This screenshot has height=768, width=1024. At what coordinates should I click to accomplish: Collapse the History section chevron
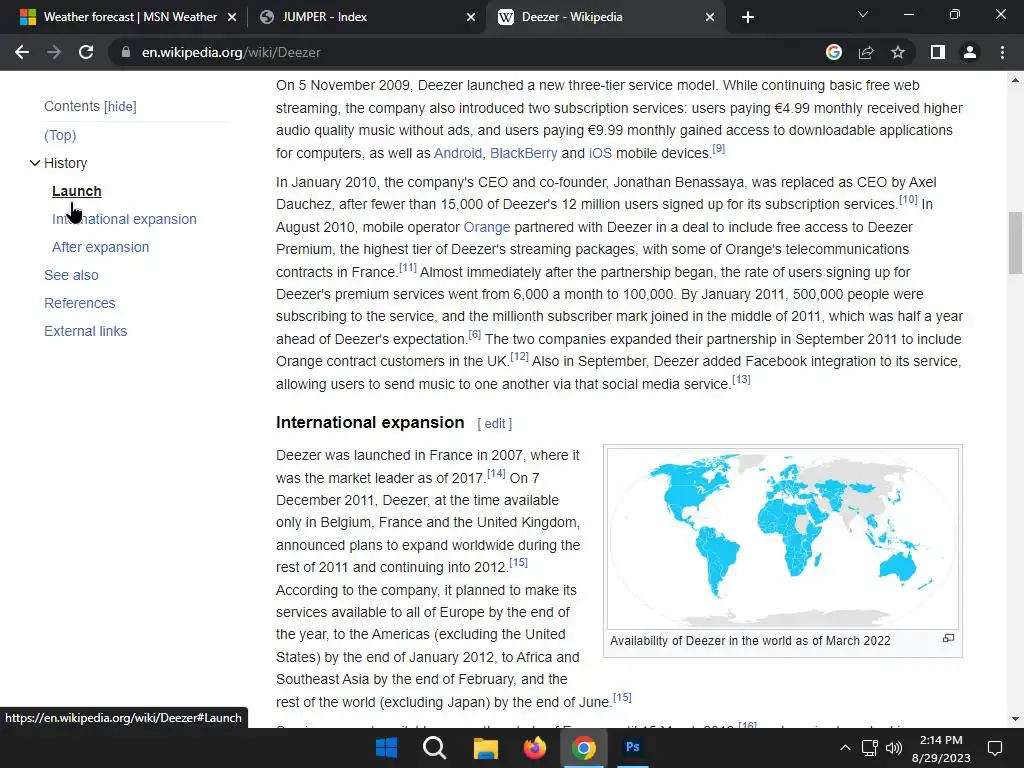coord(35,163)
